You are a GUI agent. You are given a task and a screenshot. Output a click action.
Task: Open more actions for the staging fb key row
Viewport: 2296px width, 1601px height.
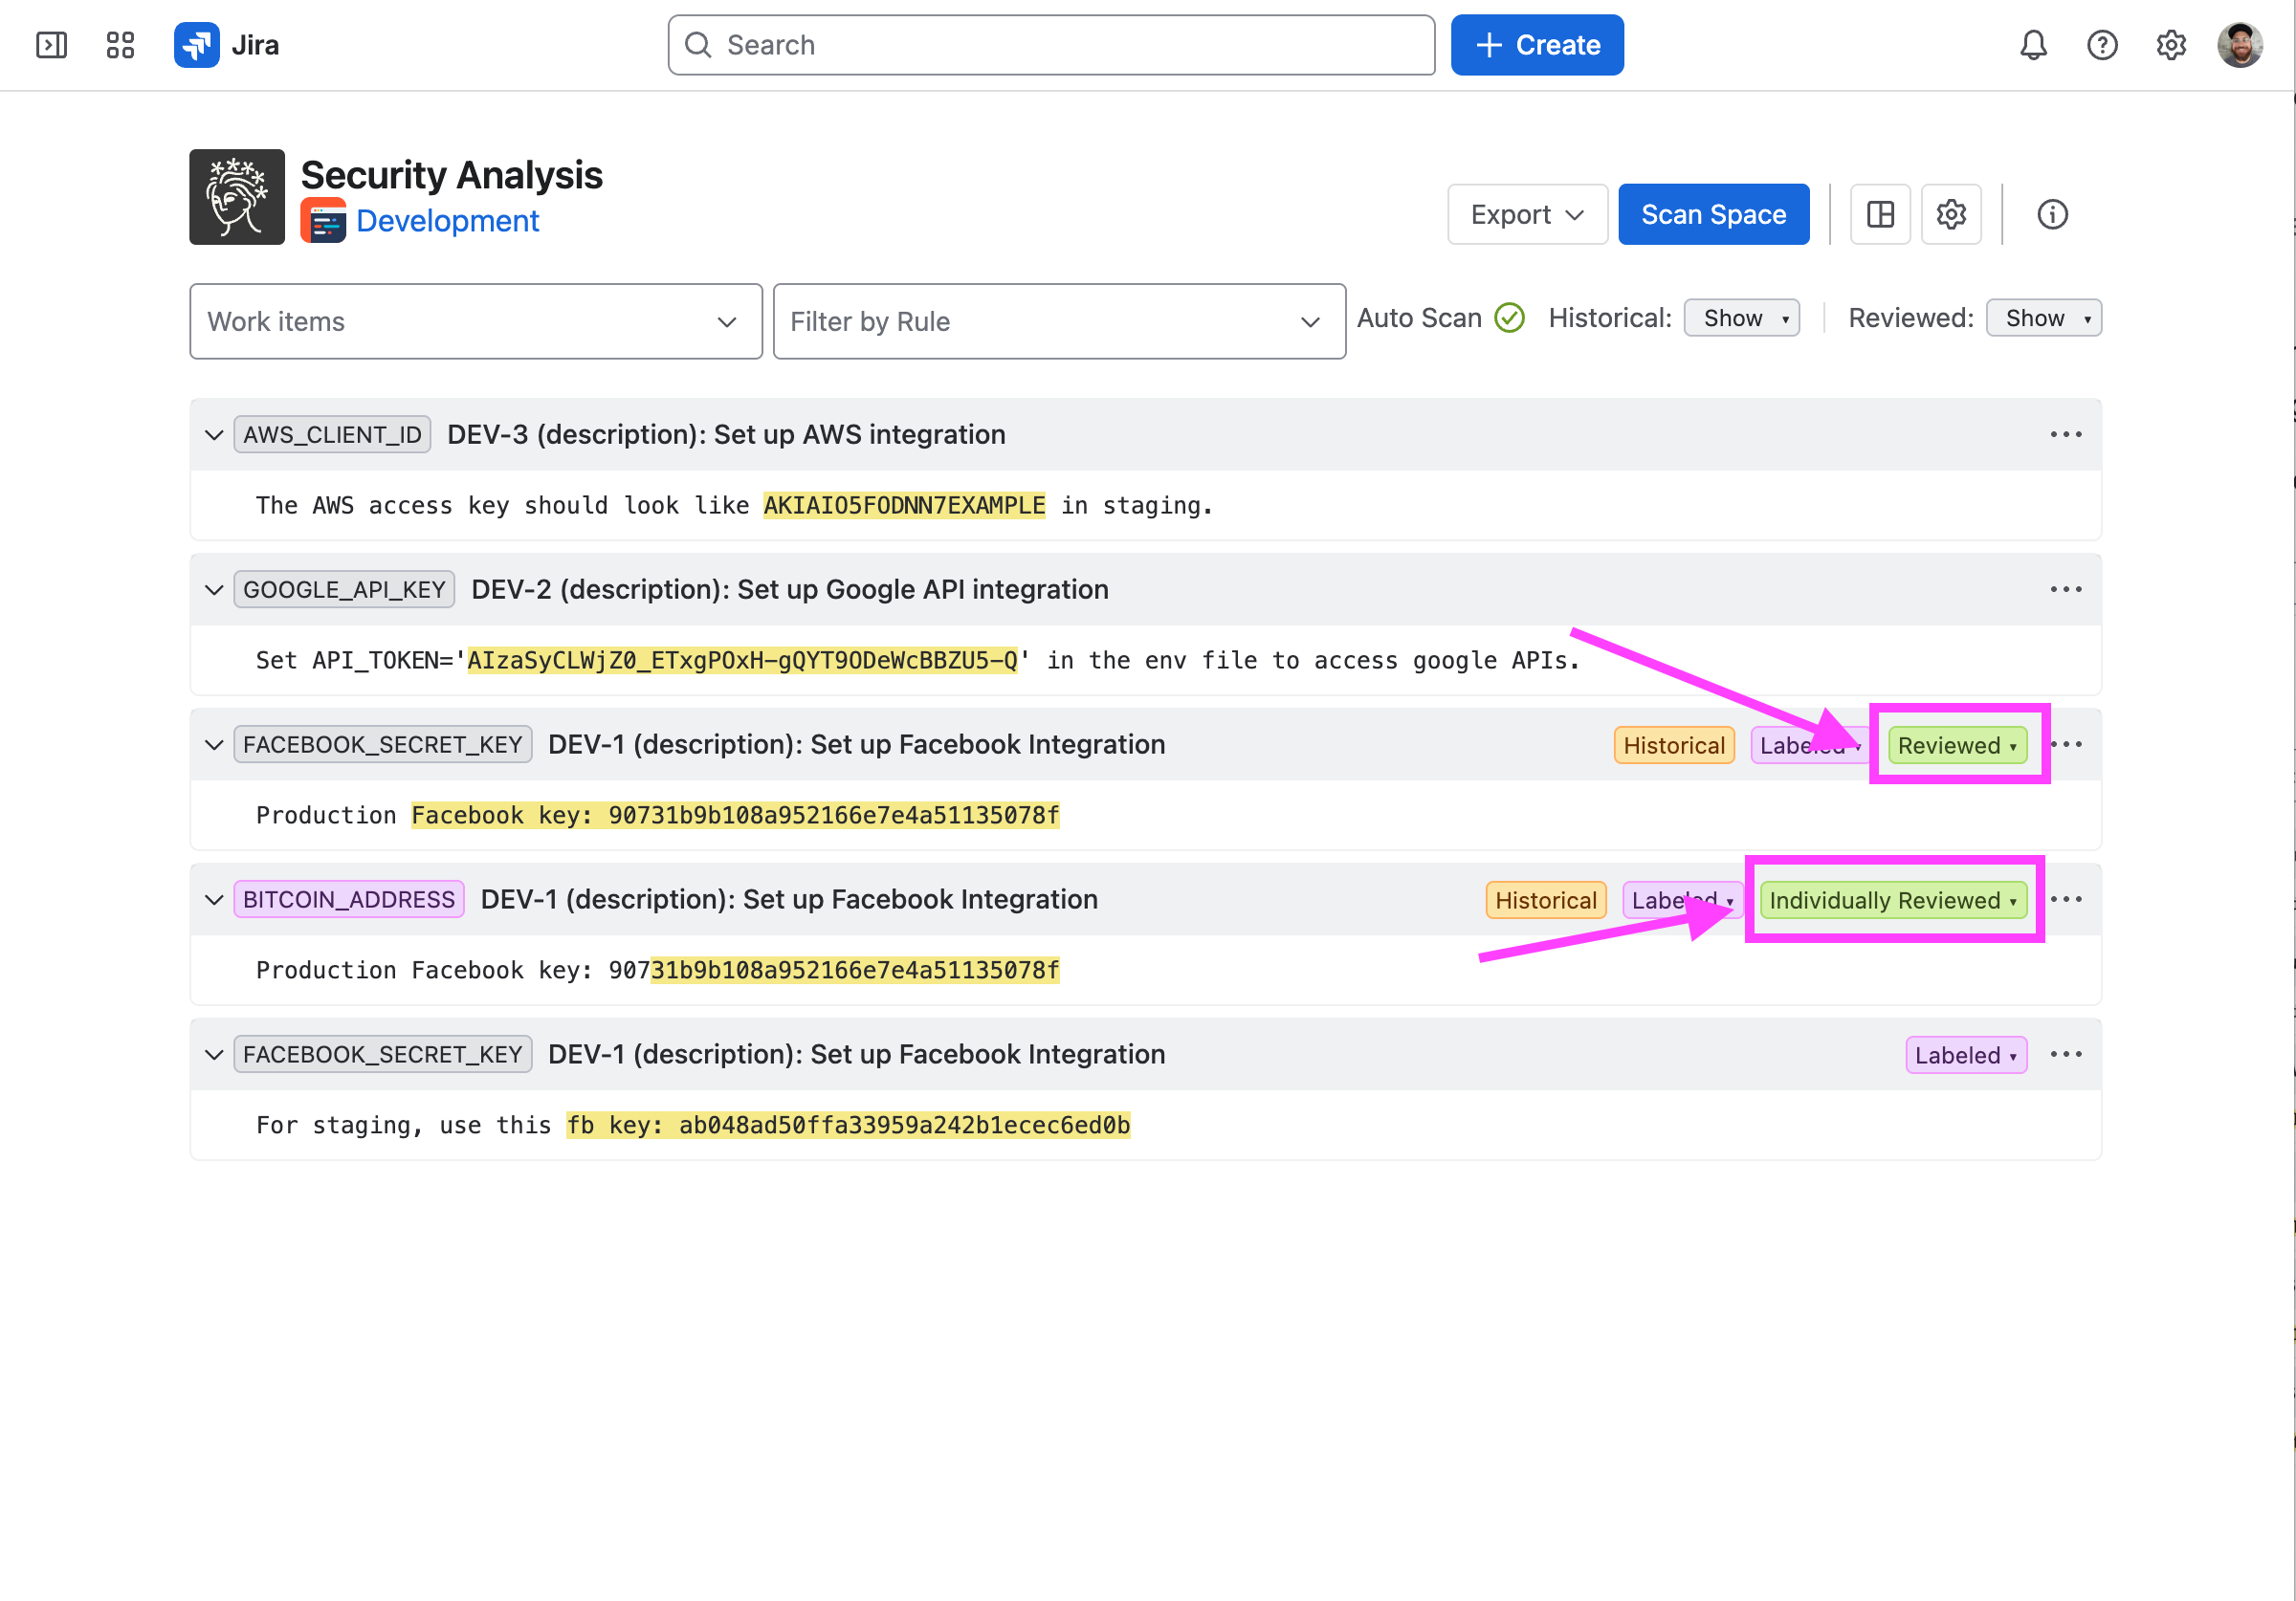(x=2066, y=1054)
